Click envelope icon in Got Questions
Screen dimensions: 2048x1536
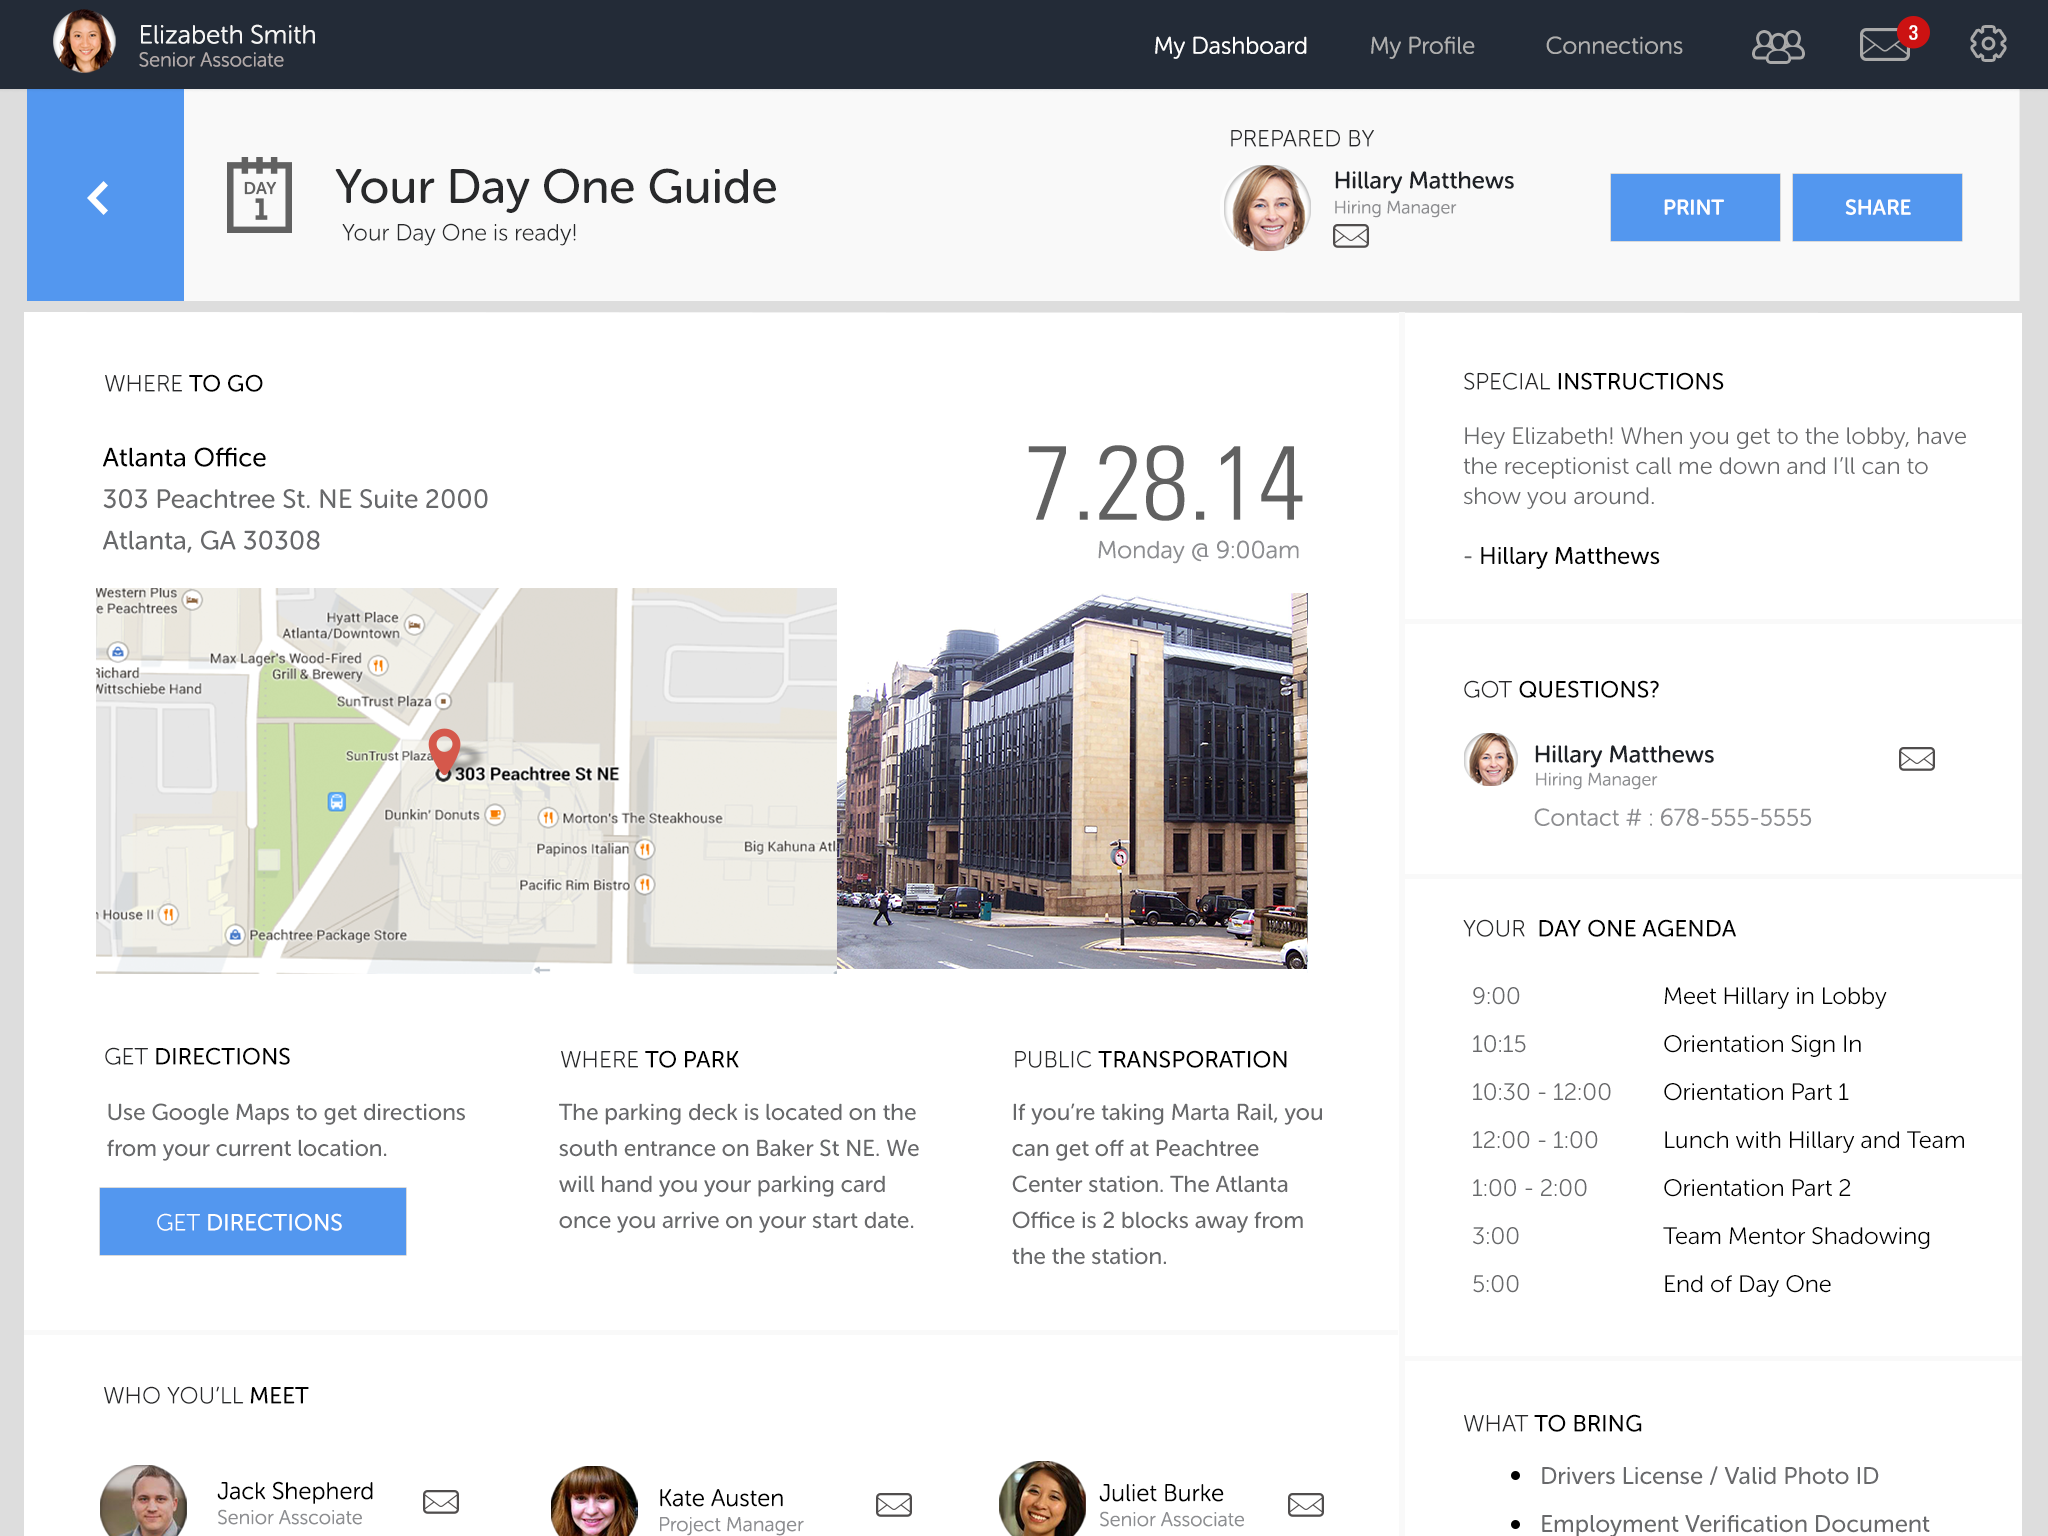[x=1916, y=759]
